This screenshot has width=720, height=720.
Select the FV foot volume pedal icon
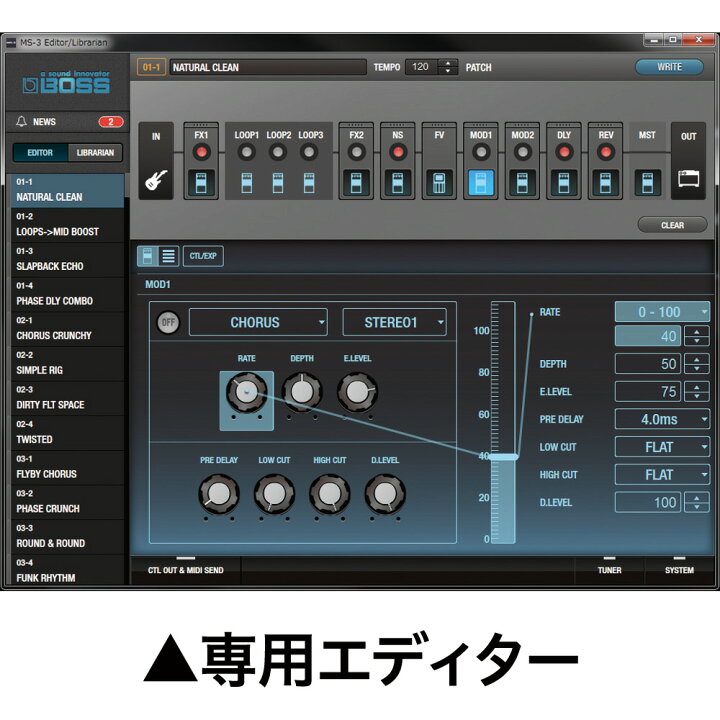click(439, 182)
